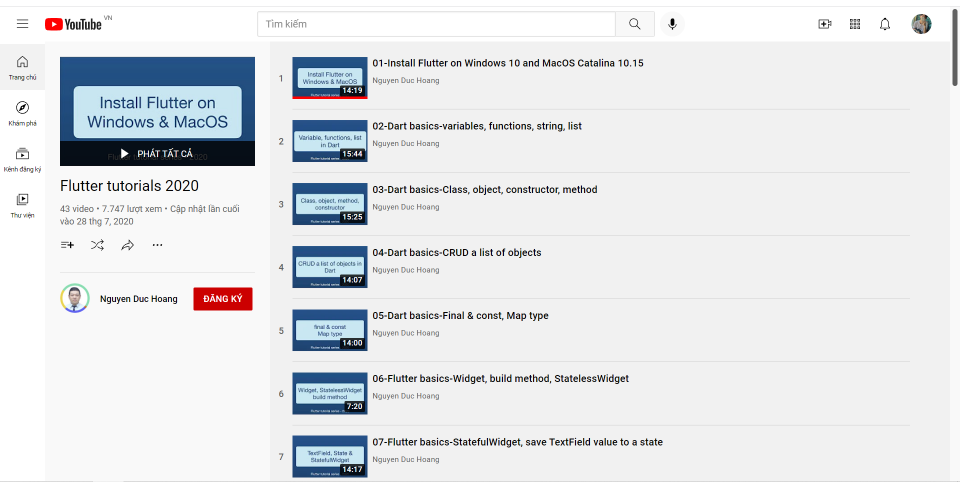This screenshot has height=482, width=960.
Task: Click the search magnifier button
Action: tap(635, 24)
